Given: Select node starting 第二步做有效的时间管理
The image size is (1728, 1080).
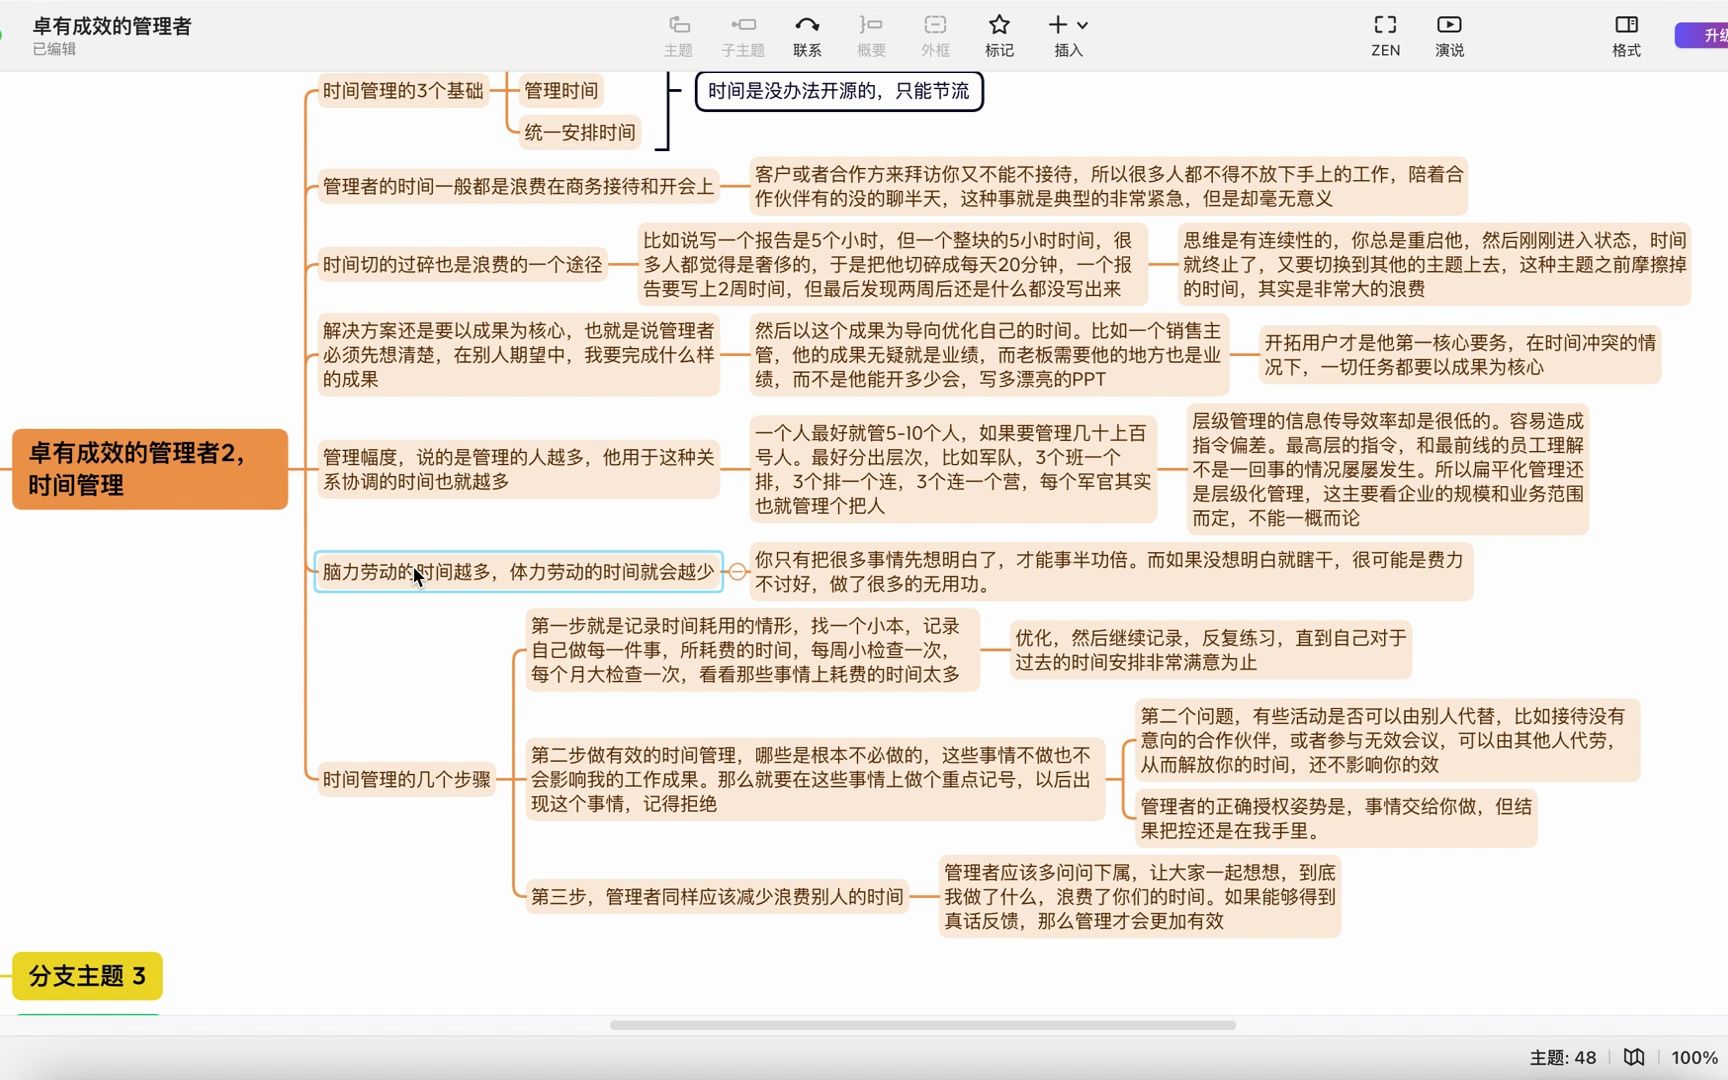Looking at the screenshot, I should pyautogui.click(x=815, y=779).
